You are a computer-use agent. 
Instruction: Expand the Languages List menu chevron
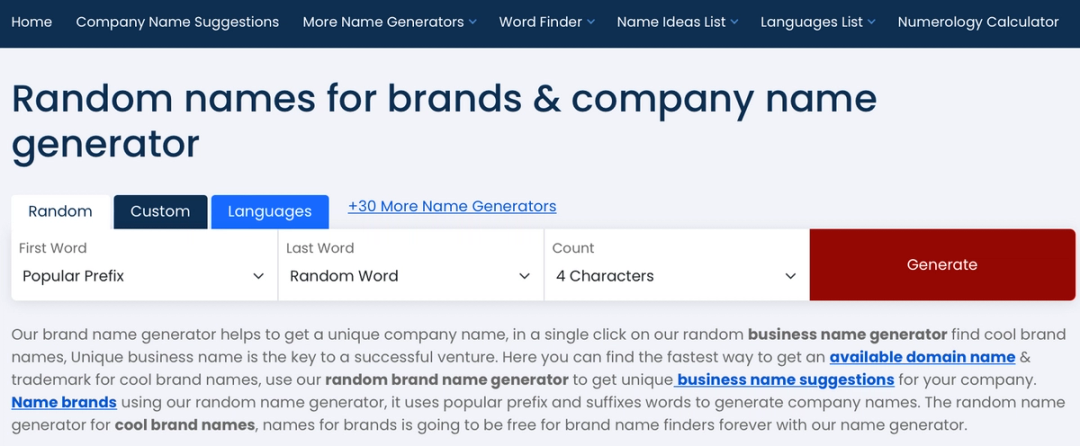[871, 22]
